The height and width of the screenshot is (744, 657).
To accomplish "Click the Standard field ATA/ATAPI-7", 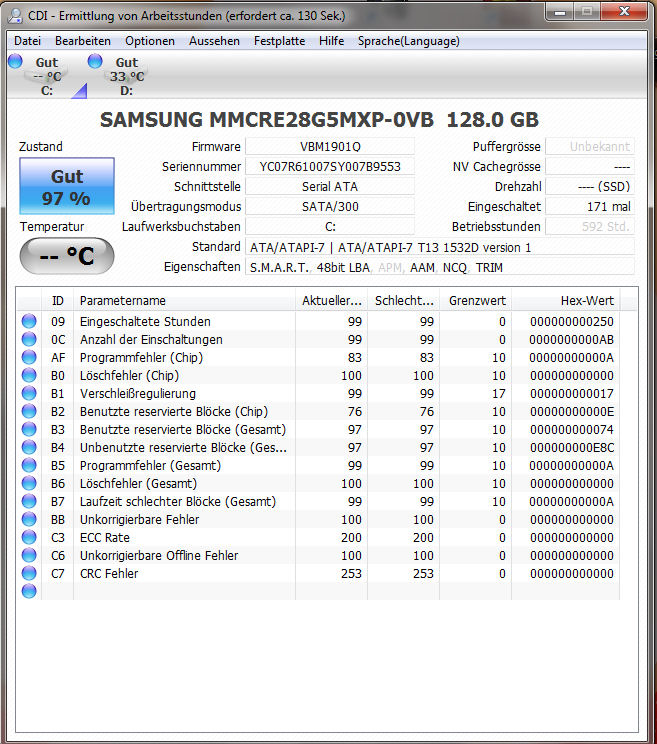I will point(440,247).
